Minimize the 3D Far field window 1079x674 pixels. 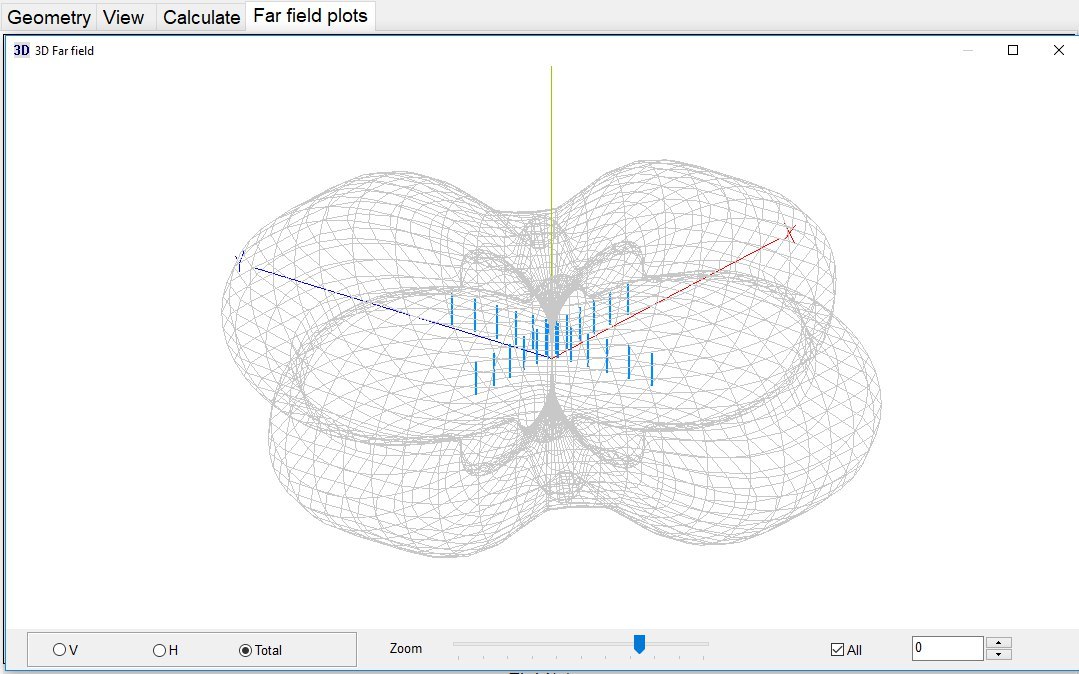click(x=967, y=50)
